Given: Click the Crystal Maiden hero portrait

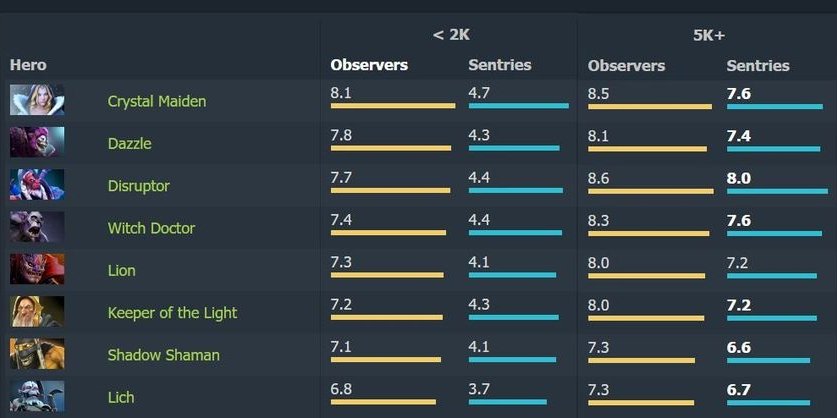Looking at the screenshot, I should point(37,101).
